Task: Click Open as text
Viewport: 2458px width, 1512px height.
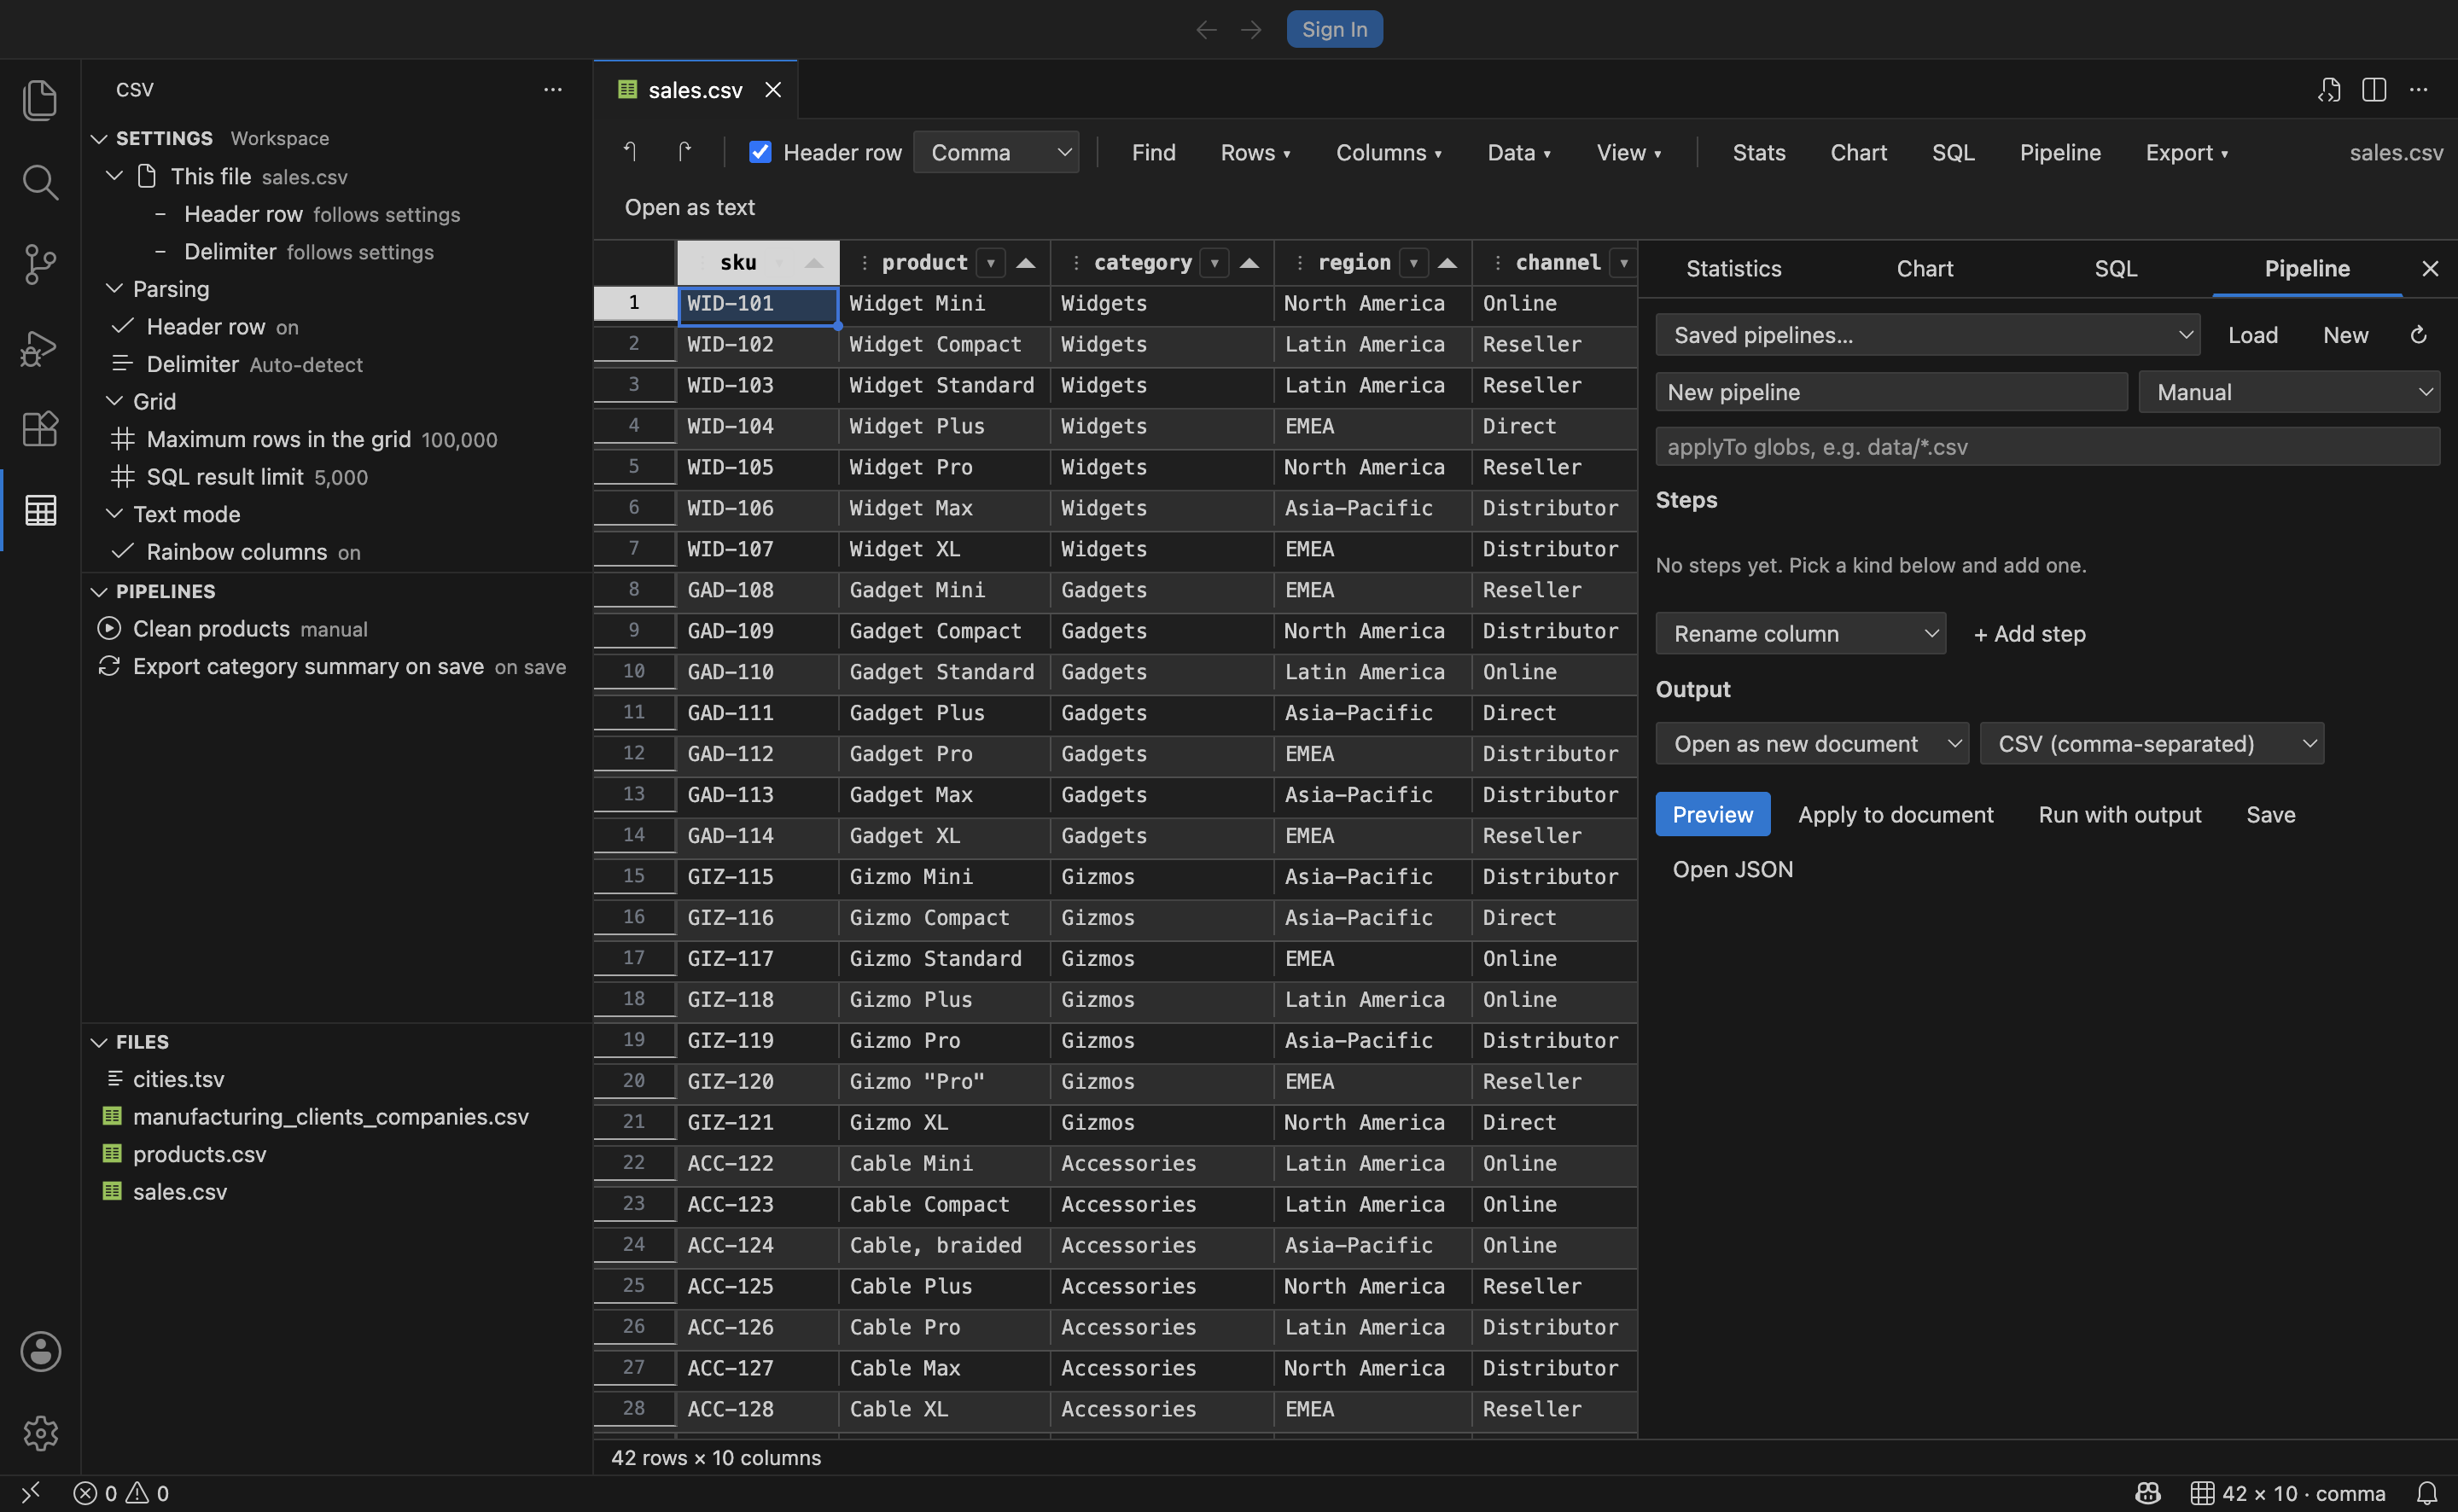Action: coord(690,207)
